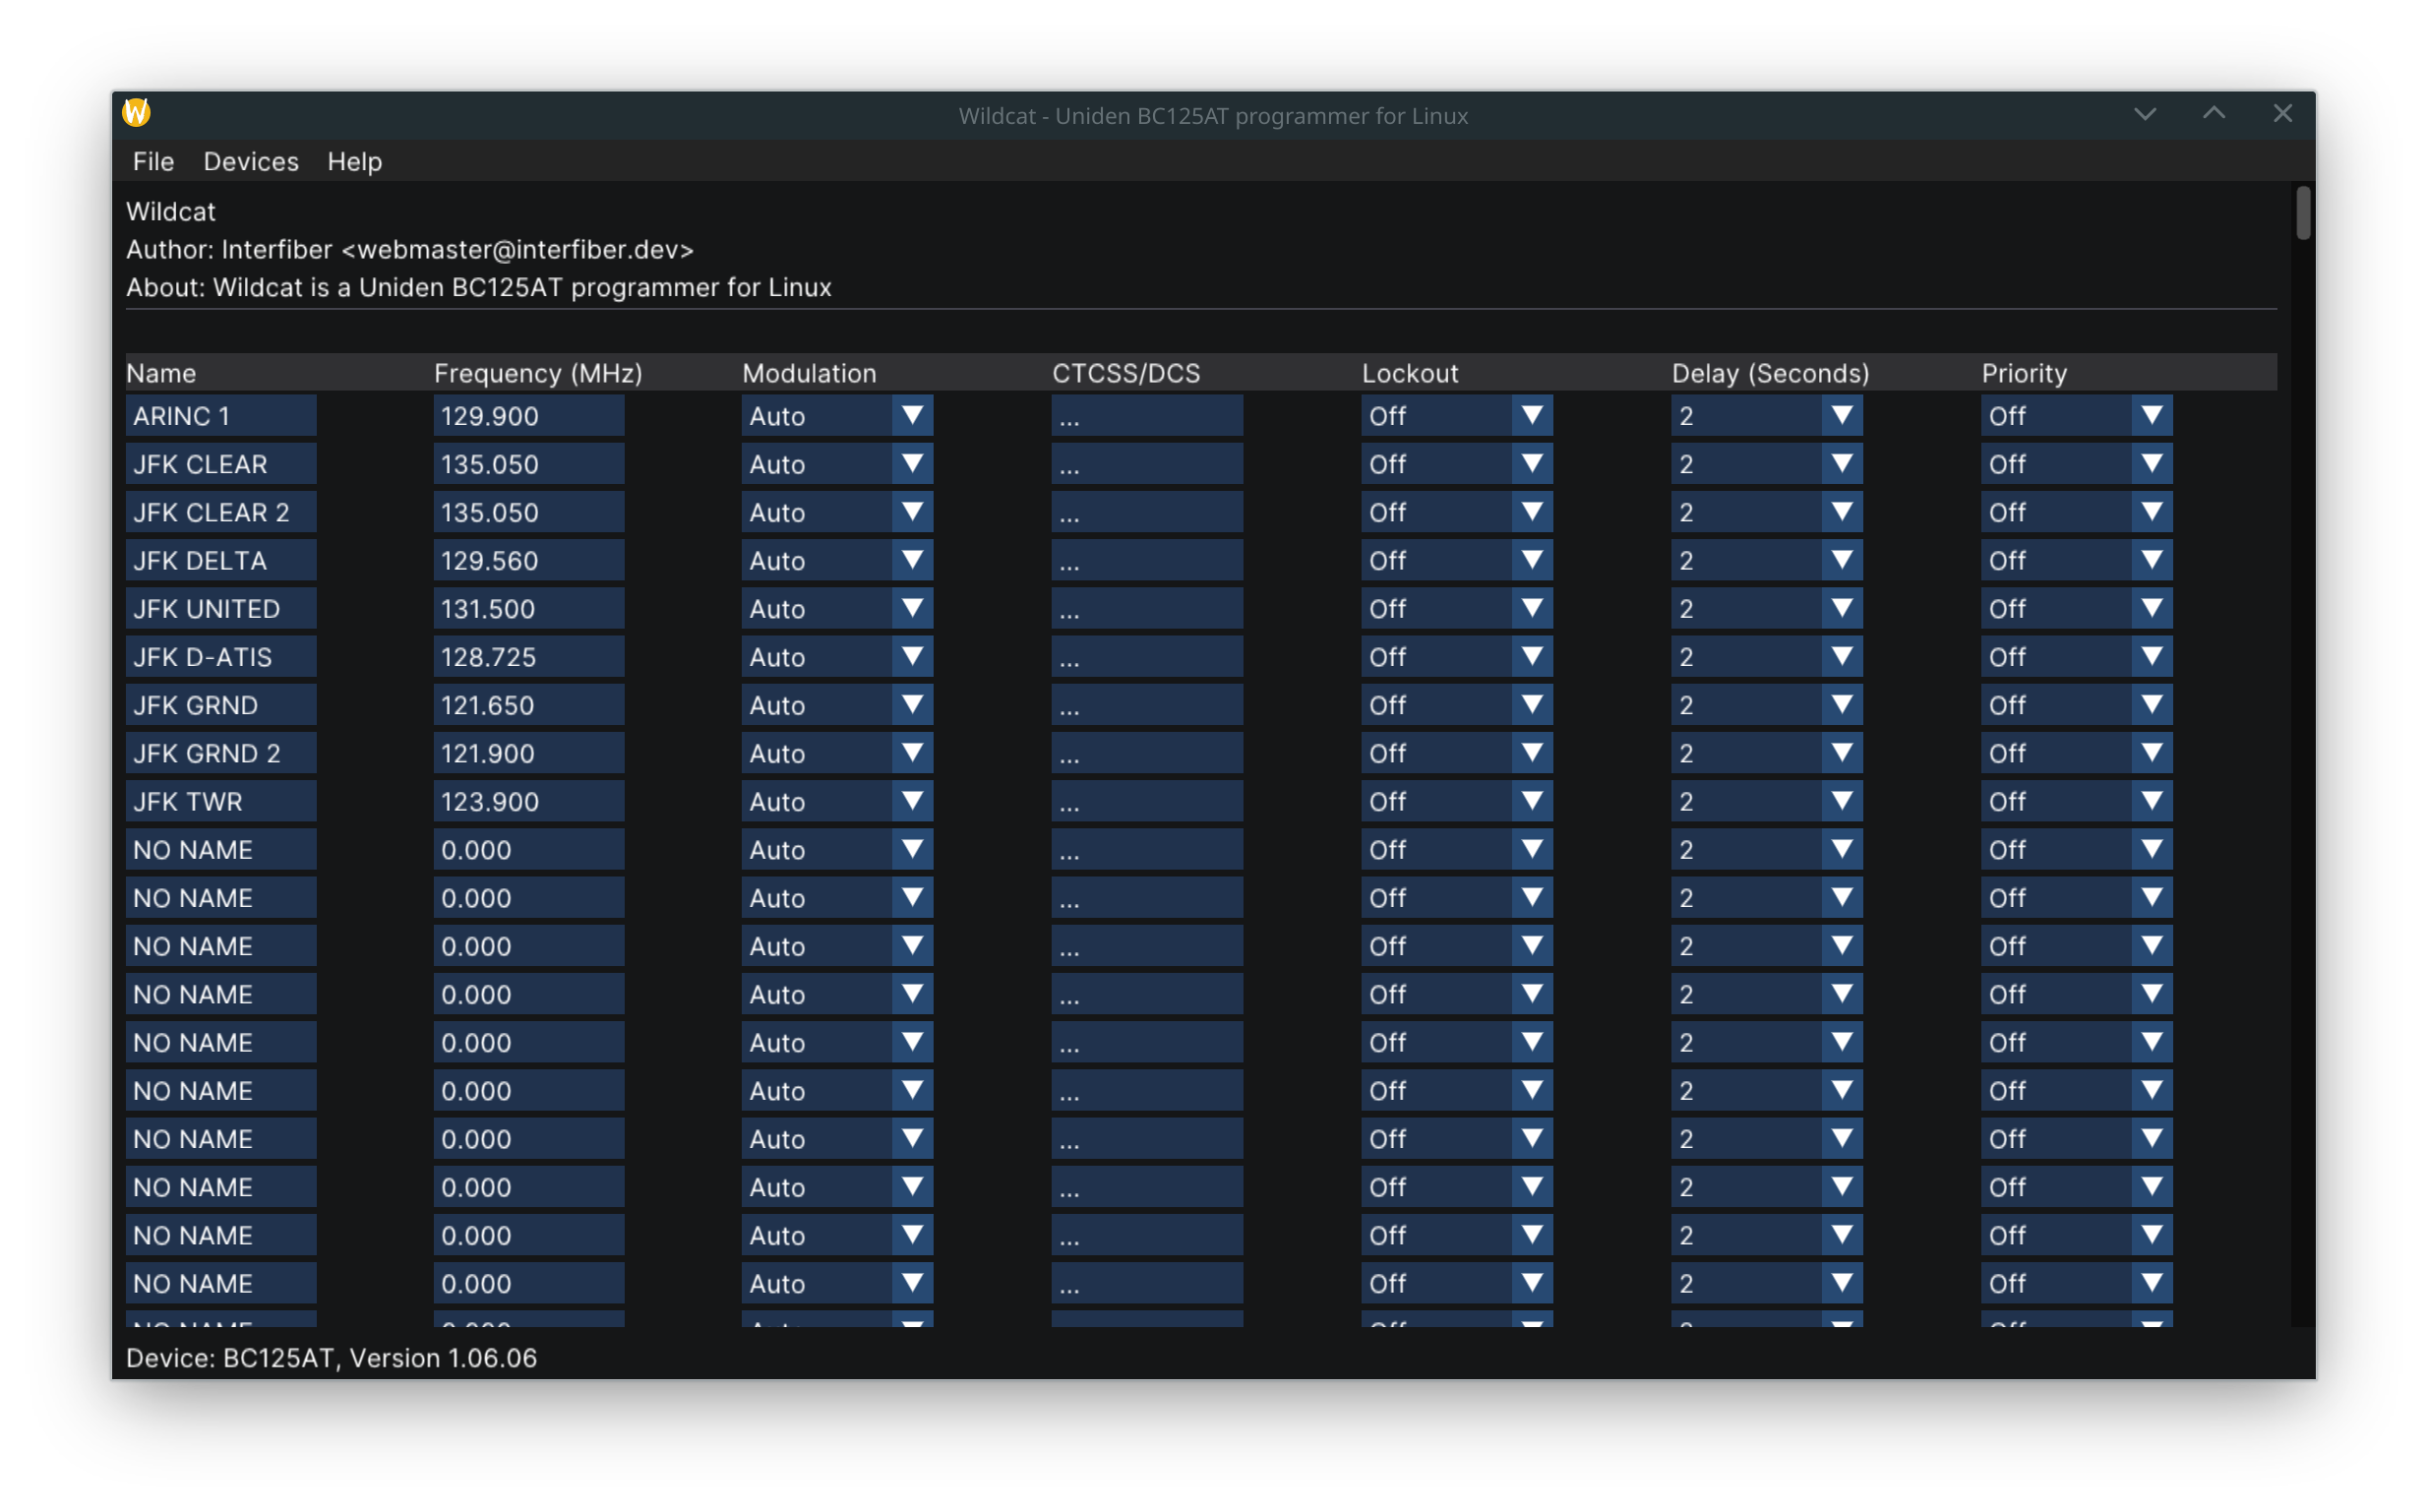
Task: Edit the JFK TWR name field
Action: point(221,801)
